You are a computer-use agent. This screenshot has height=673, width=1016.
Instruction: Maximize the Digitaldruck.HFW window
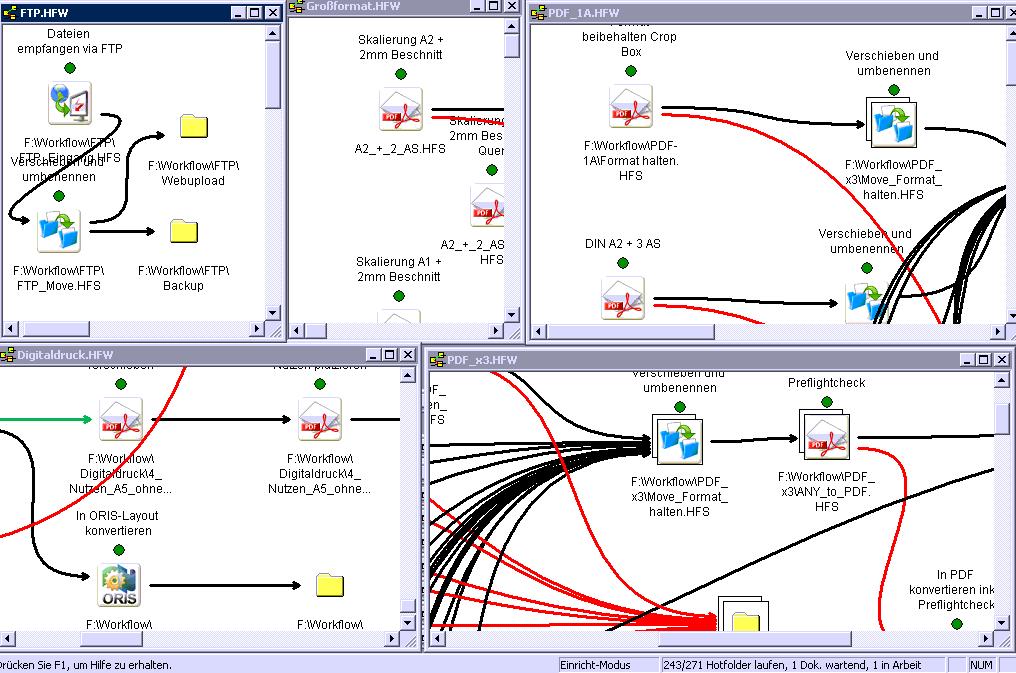tap(389, 354)
